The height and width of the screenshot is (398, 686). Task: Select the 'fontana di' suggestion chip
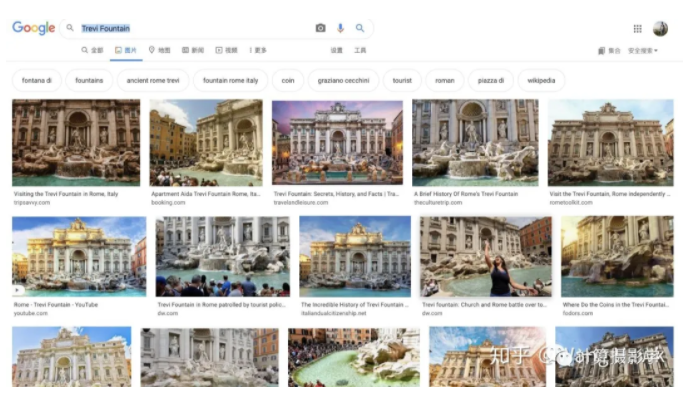pos(37,80)
